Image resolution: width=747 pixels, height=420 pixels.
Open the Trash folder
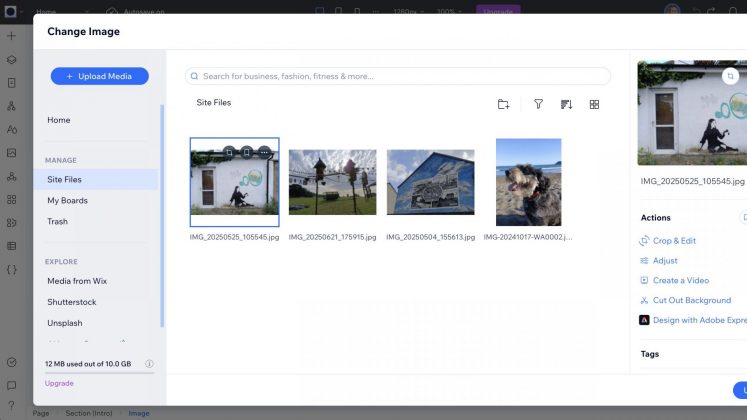click(x=57, y=222)
